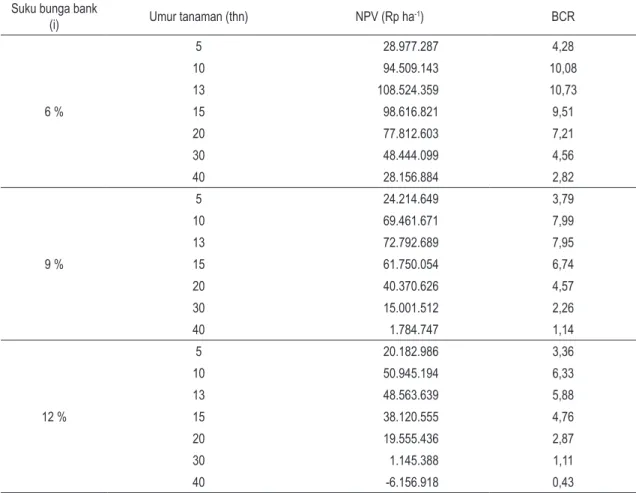The image size is (636, 493).
Task: Select NPV value 28.977.287
Action: pyautogui.click(x=410, y=46)
